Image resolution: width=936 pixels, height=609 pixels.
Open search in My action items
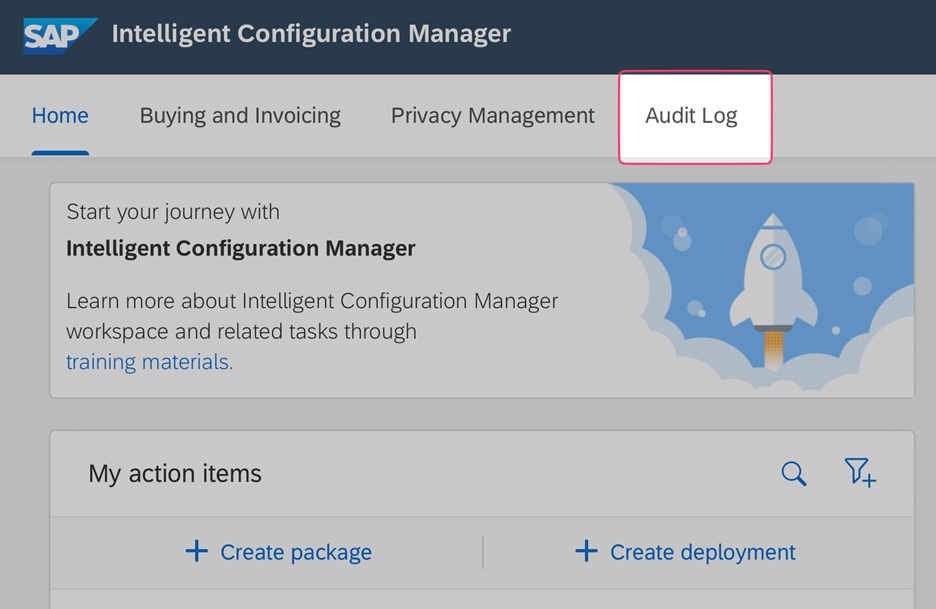(794, 473)
